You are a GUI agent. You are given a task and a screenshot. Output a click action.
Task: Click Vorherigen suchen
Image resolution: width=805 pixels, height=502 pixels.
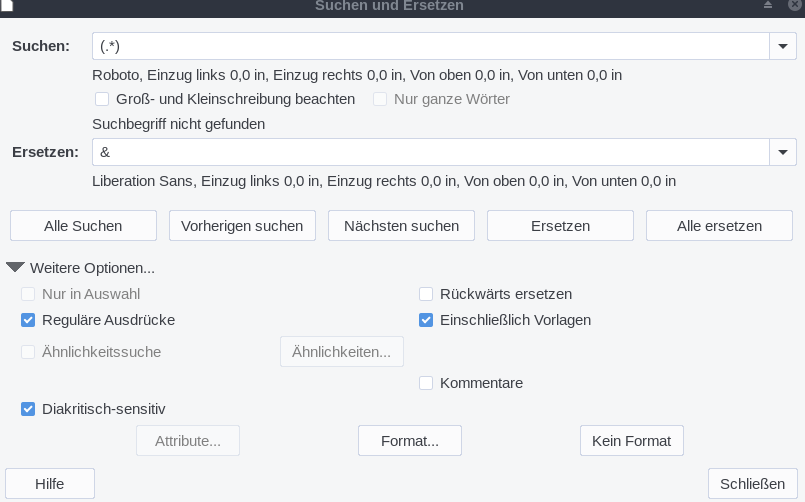242,226
